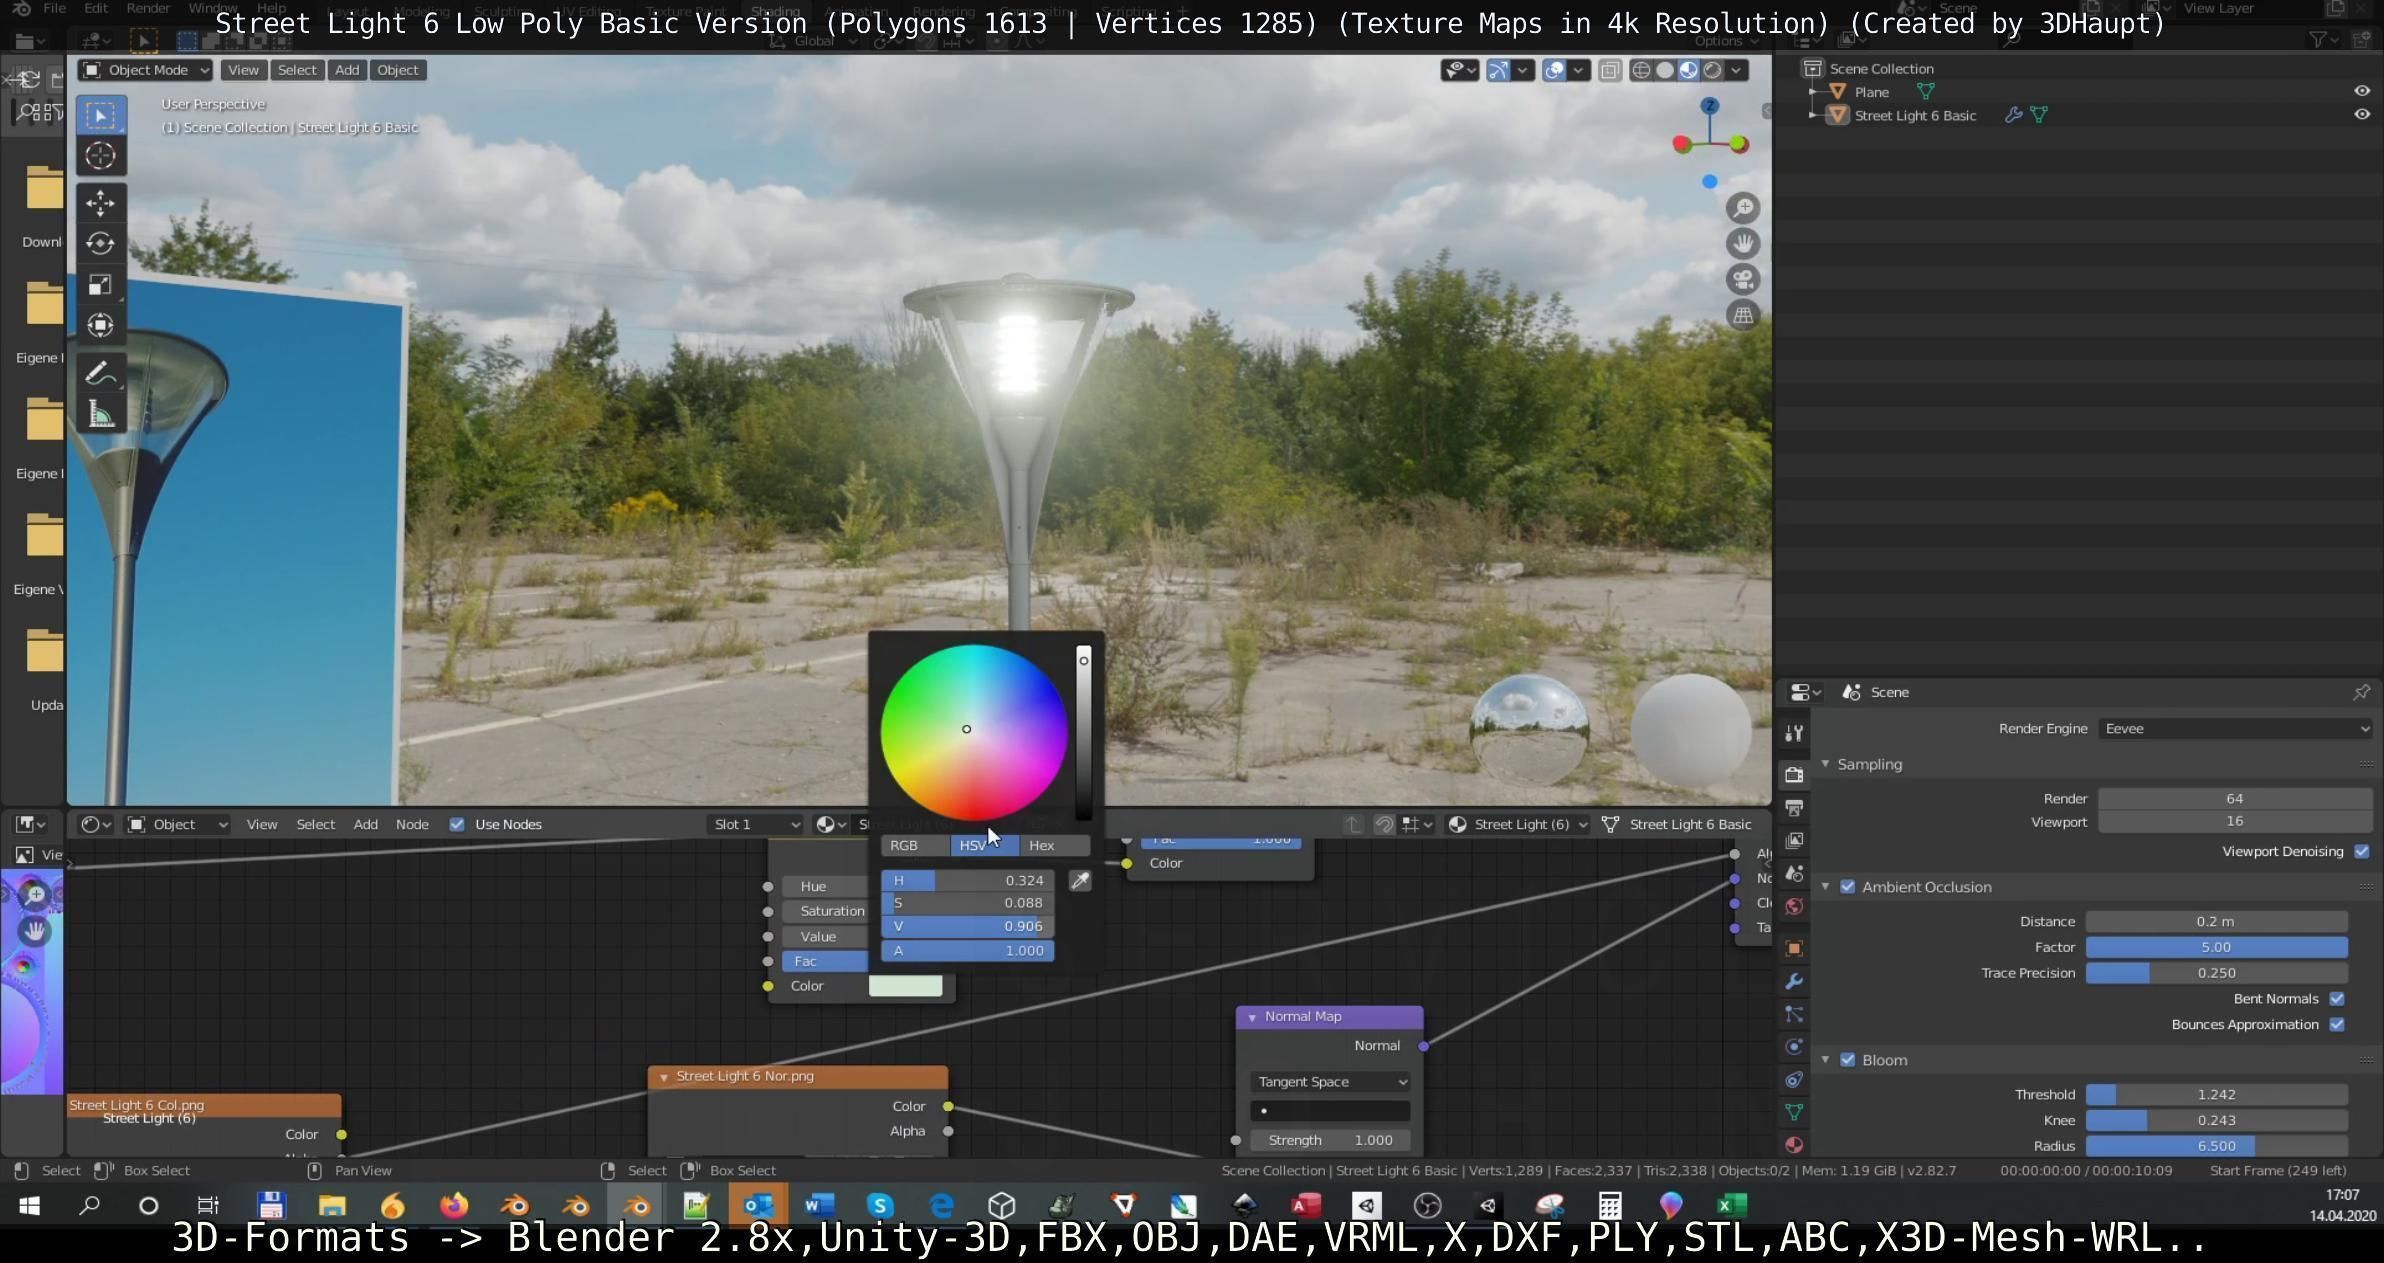Select the Annotate pencil tool

pos(100,373)
